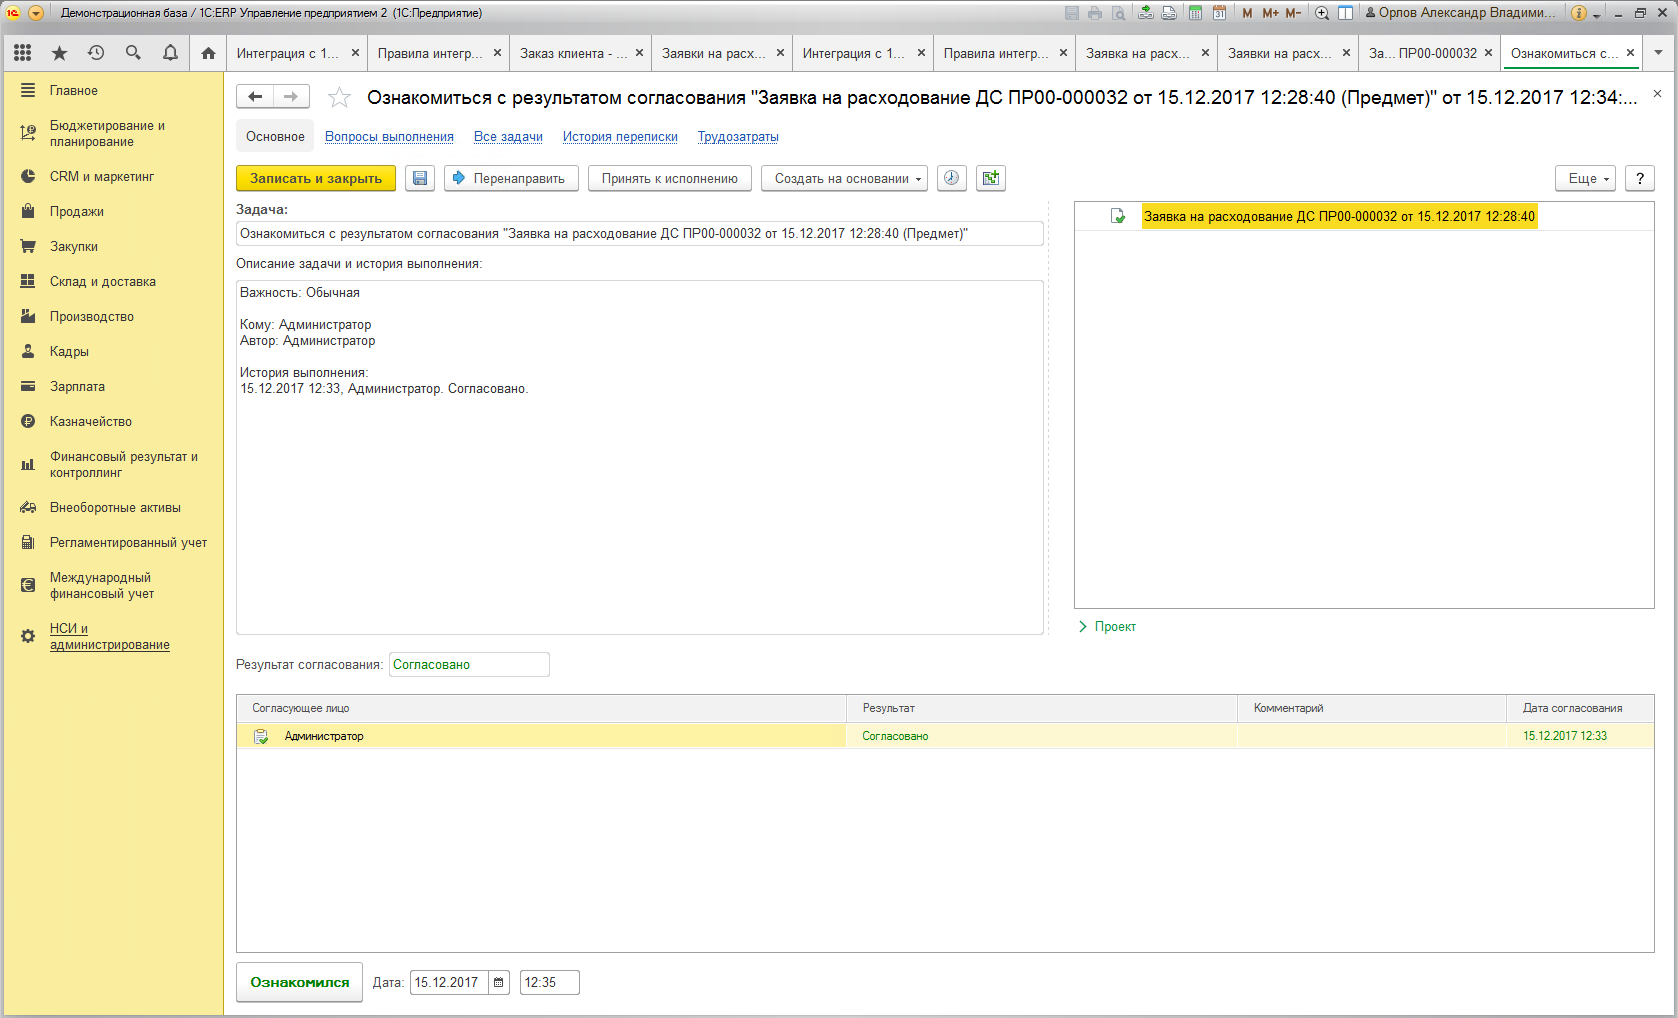Close the task form with the X
Screen dimensions: 1678x1018
pyautogui.click(x=1657, y=94)
